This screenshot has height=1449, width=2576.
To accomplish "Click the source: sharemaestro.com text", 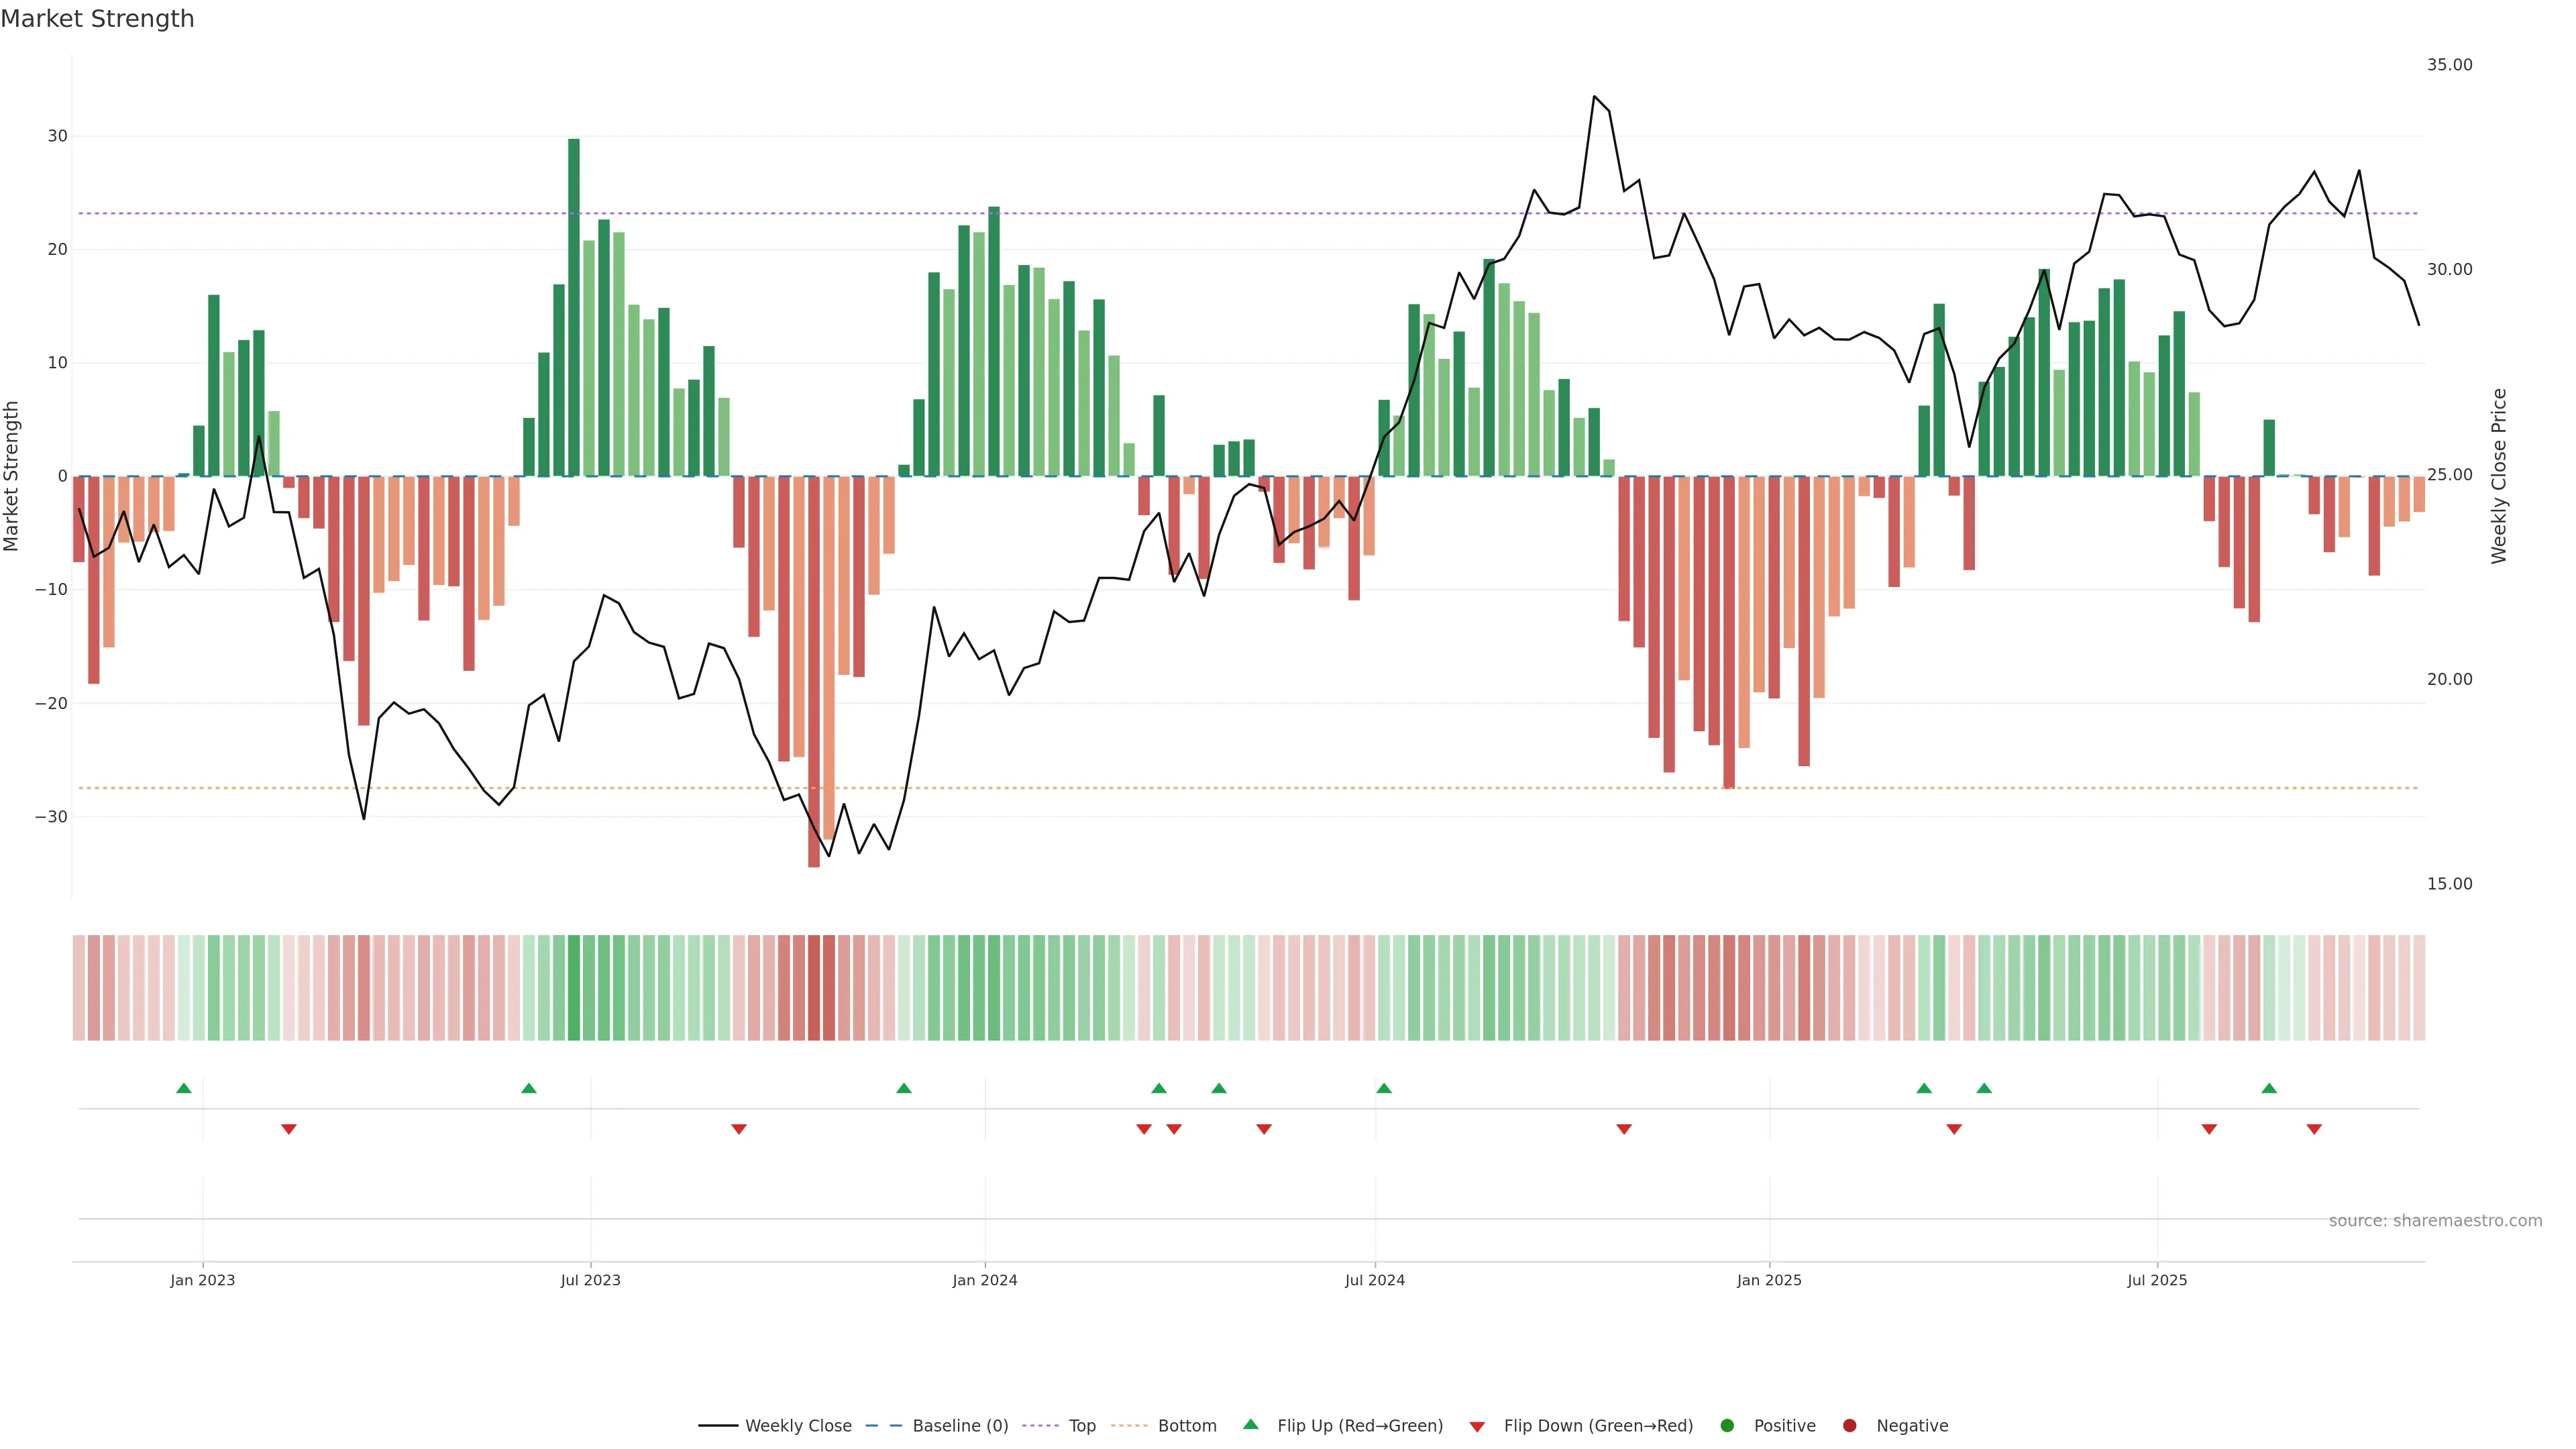I will [x=2435, y=1220].
